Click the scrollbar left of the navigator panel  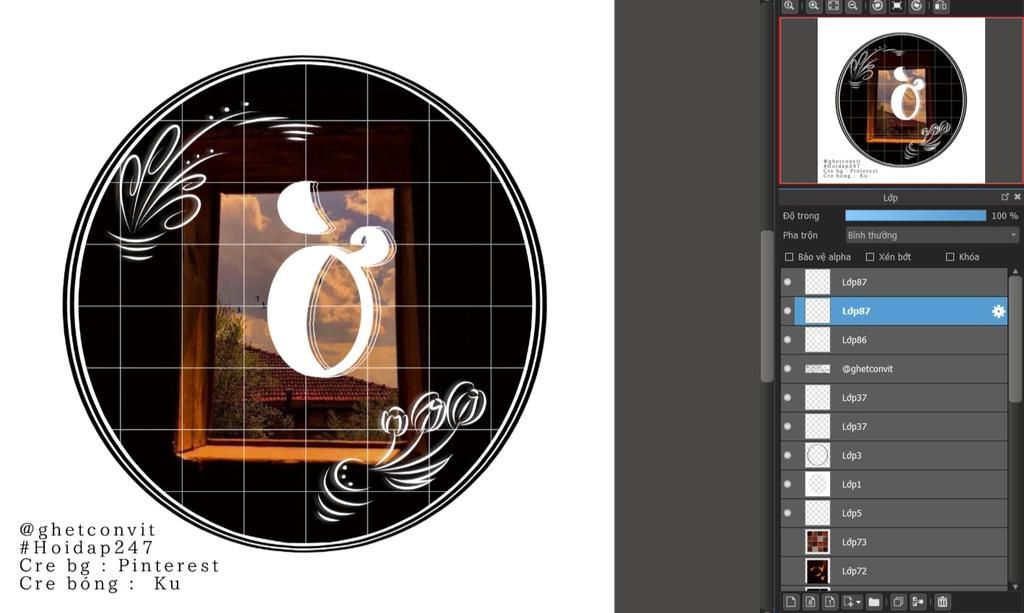tap(767, 306)
